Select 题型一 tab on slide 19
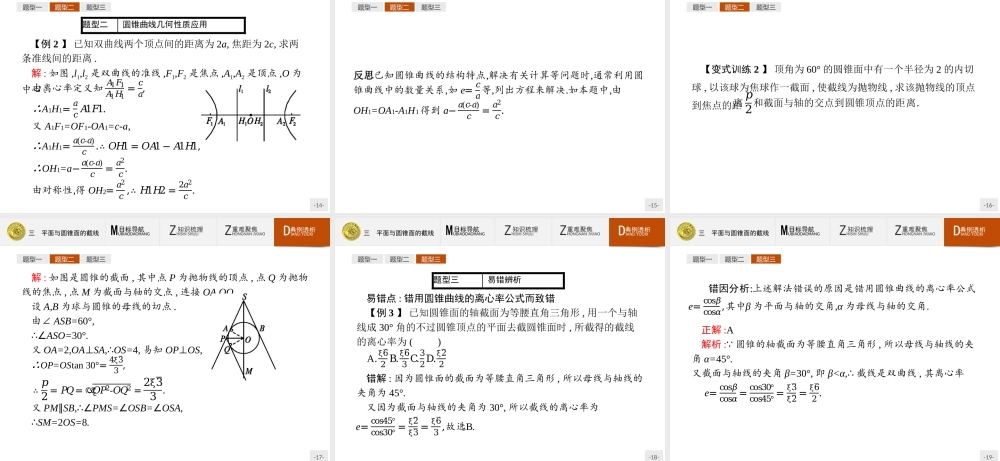The image size is (1000, 461). [702, 259]
